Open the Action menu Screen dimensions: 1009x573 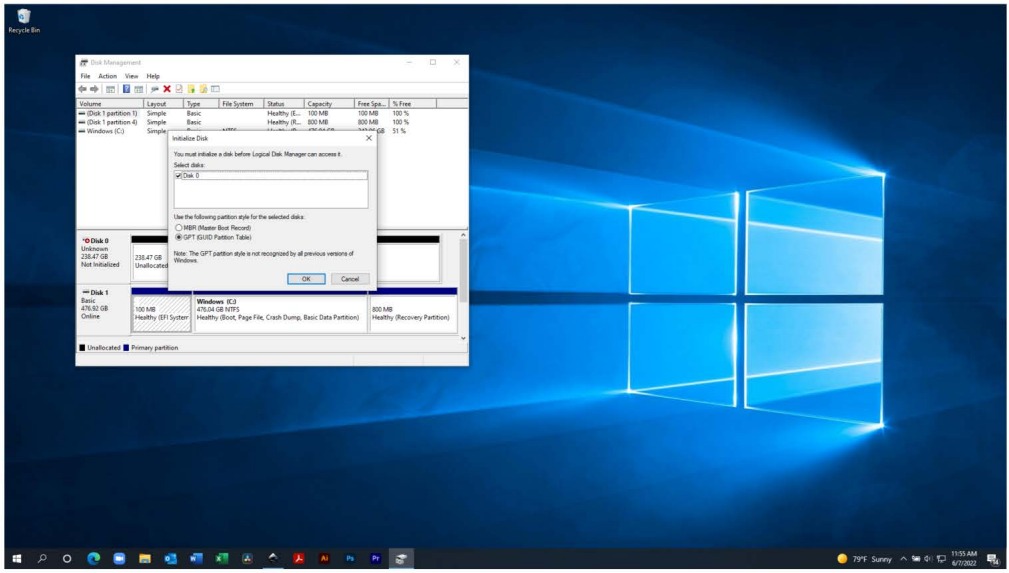[107, 76]
